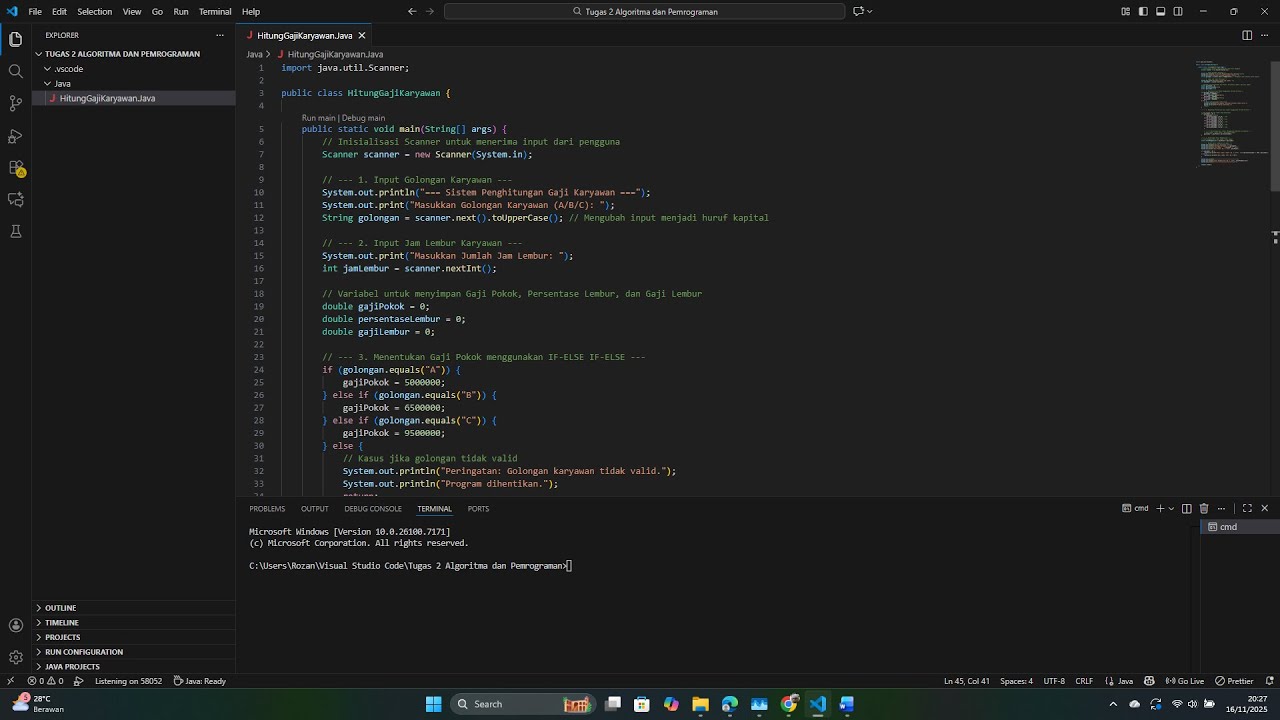
Task: Switch to the OUTPUT panel tab
Action: [315, 509]
